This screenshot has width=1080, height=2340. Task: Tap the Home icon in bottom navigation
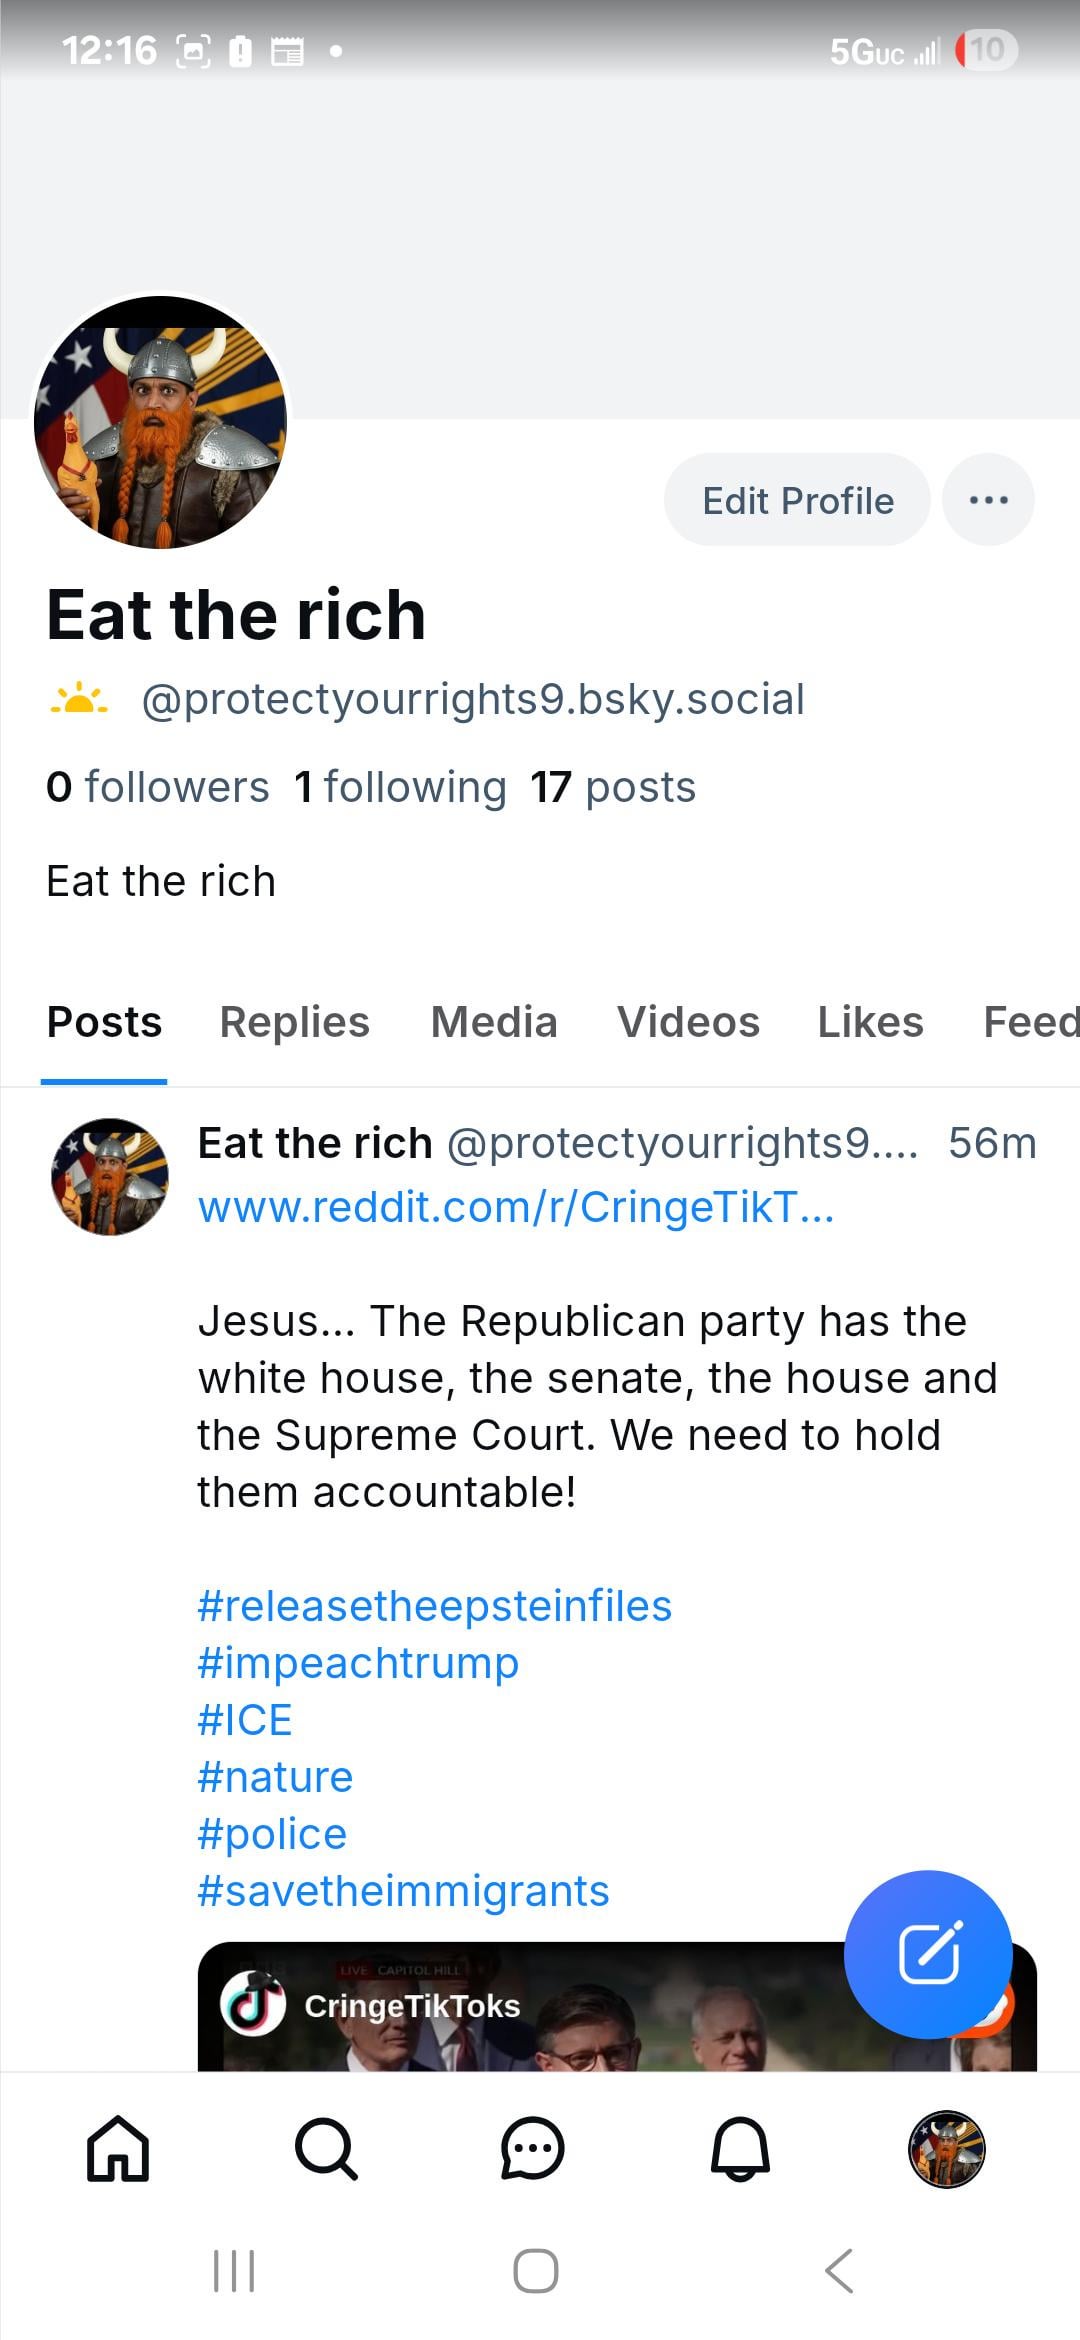click(118, 2148)
